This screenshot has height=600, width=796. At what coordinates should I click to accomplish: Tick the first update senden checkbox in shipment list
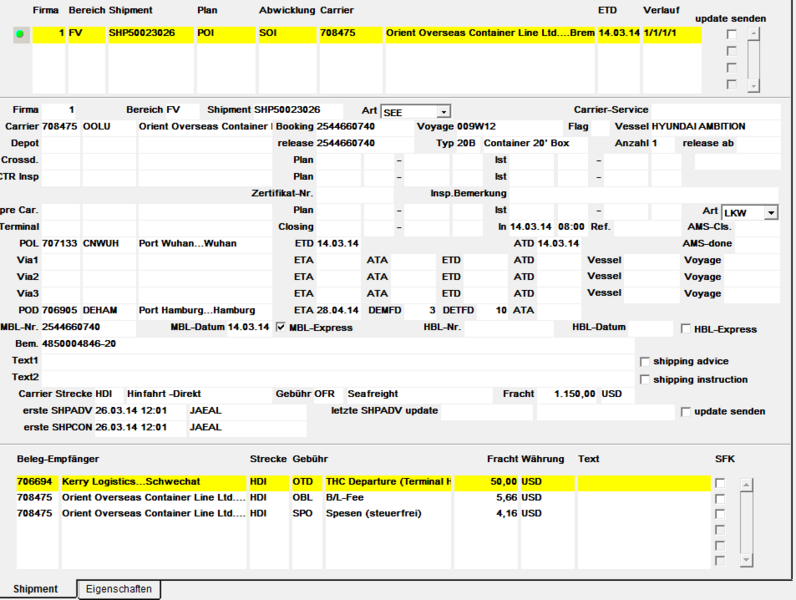pyautogui.click(x=732, y=35)
